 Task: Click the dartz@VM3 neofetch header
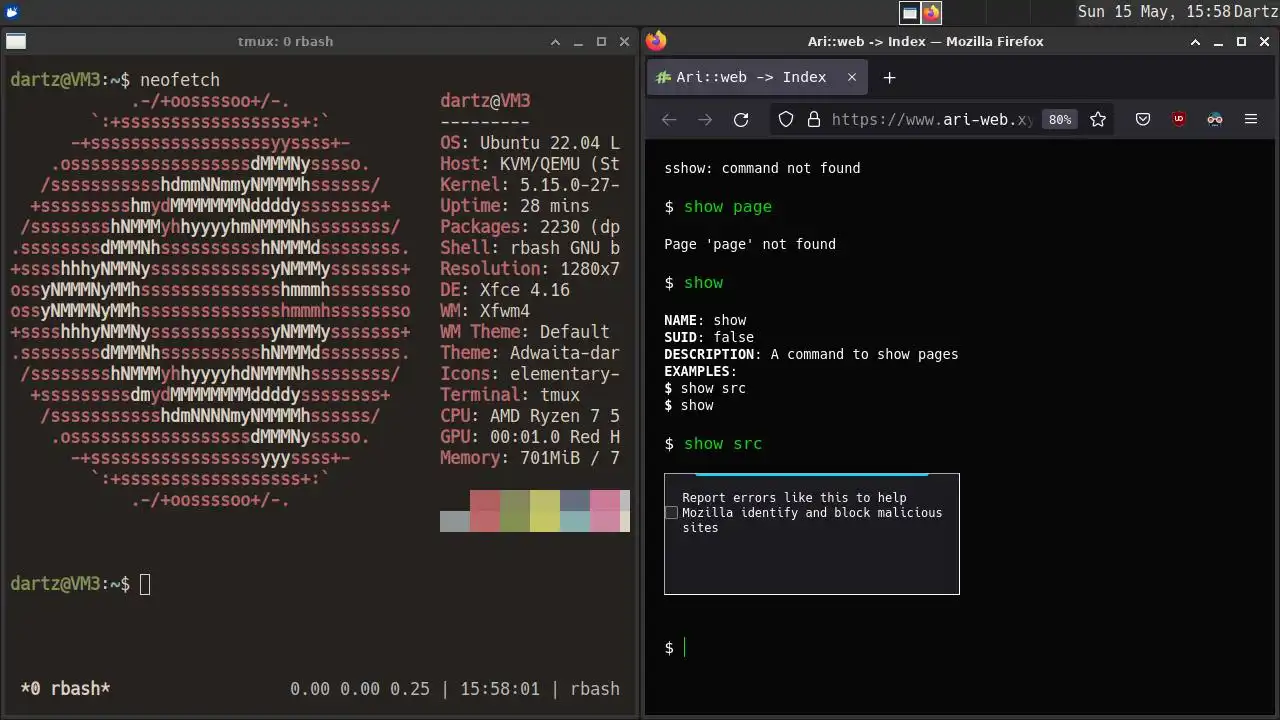pos(485,101)
